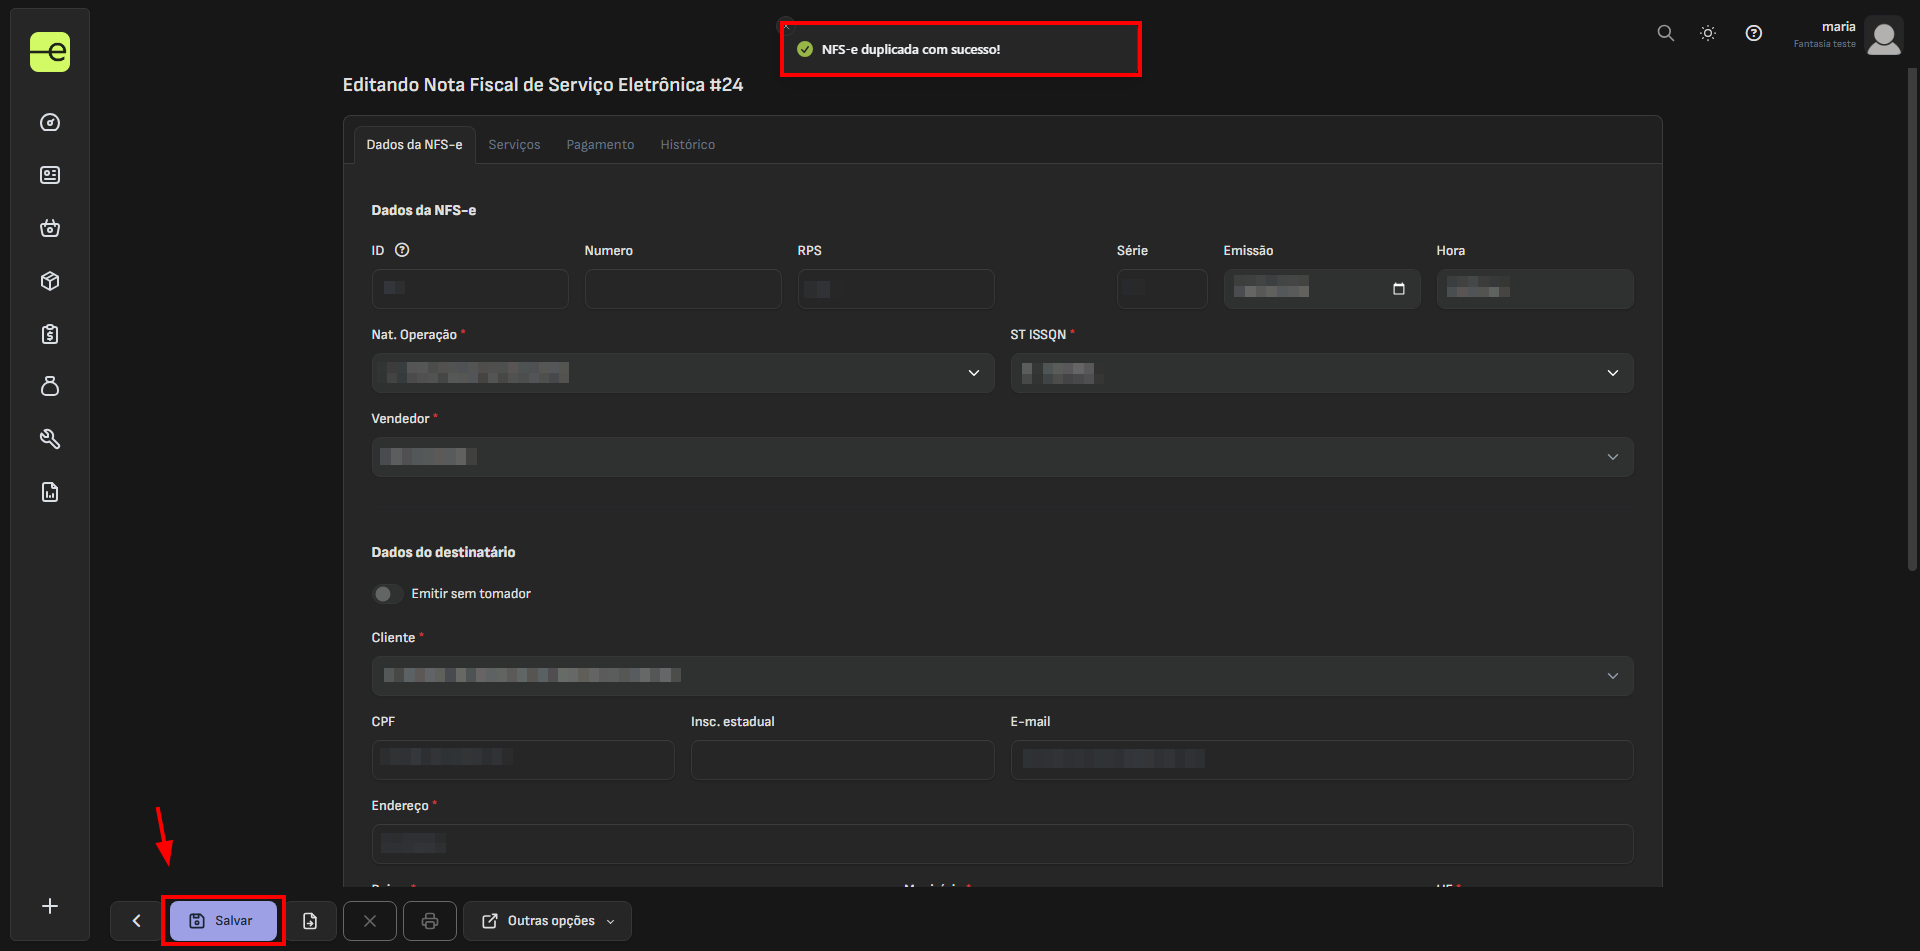Switch to the Histórico tab

688,145
